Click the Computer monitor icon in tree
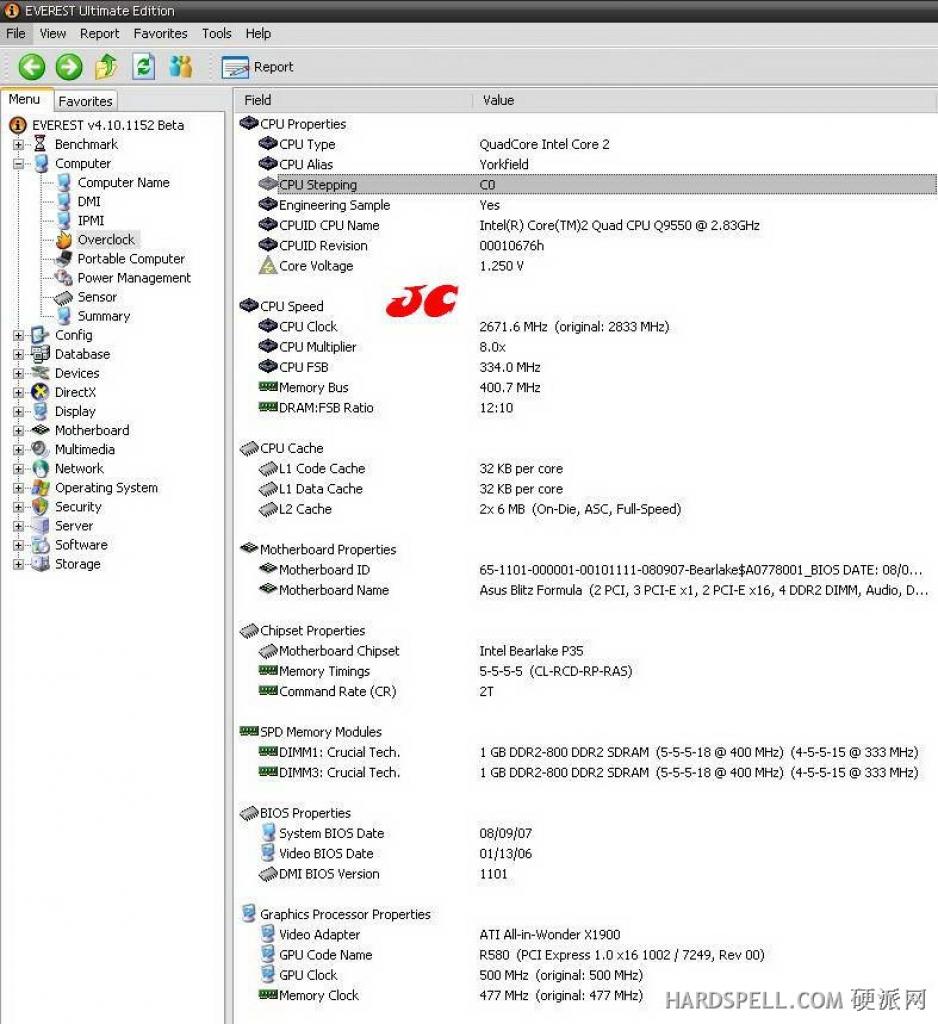The image size is (938, 1024). pyautogui.click(x=40, y=163)
